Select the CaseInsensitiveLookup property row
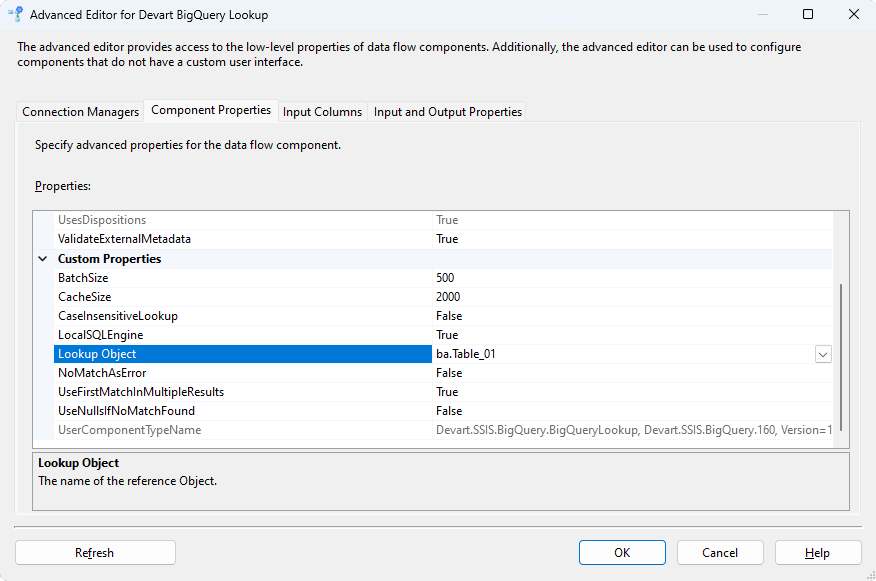Viewport: 876px width, 581px height. click(242, 316)
